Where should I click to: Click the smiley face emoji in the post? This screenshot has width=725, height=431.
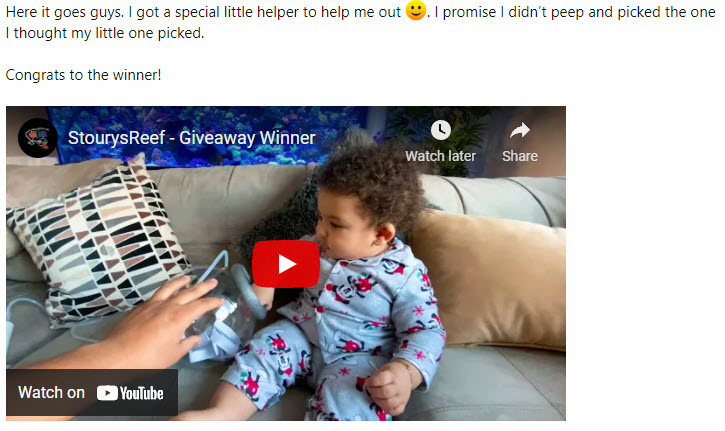(416, 10)
